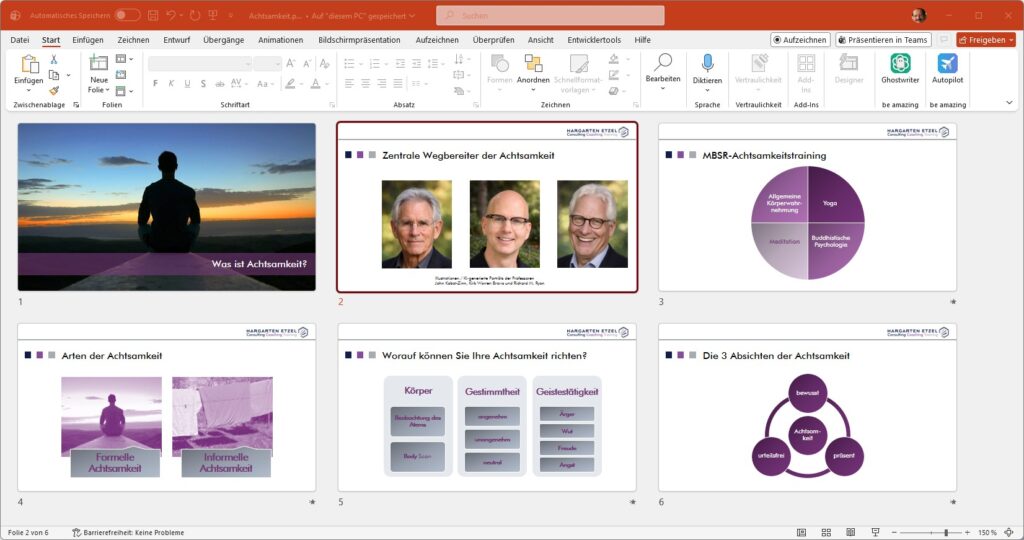Image resolution: width=1024 pixels, height=540 pixels.
Task: Open the Übergänge tab
Action: click(x=223, y=40)
